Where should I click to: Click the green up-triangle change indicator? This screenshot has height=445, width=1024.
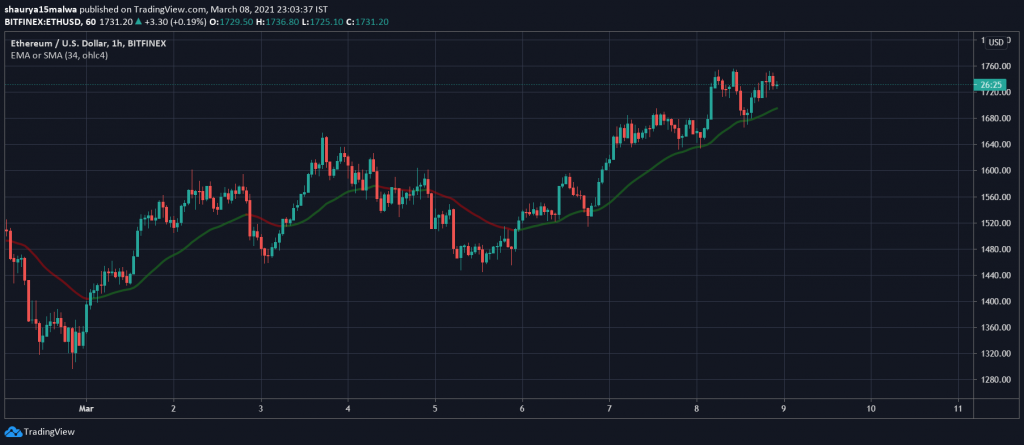point(138,21)
